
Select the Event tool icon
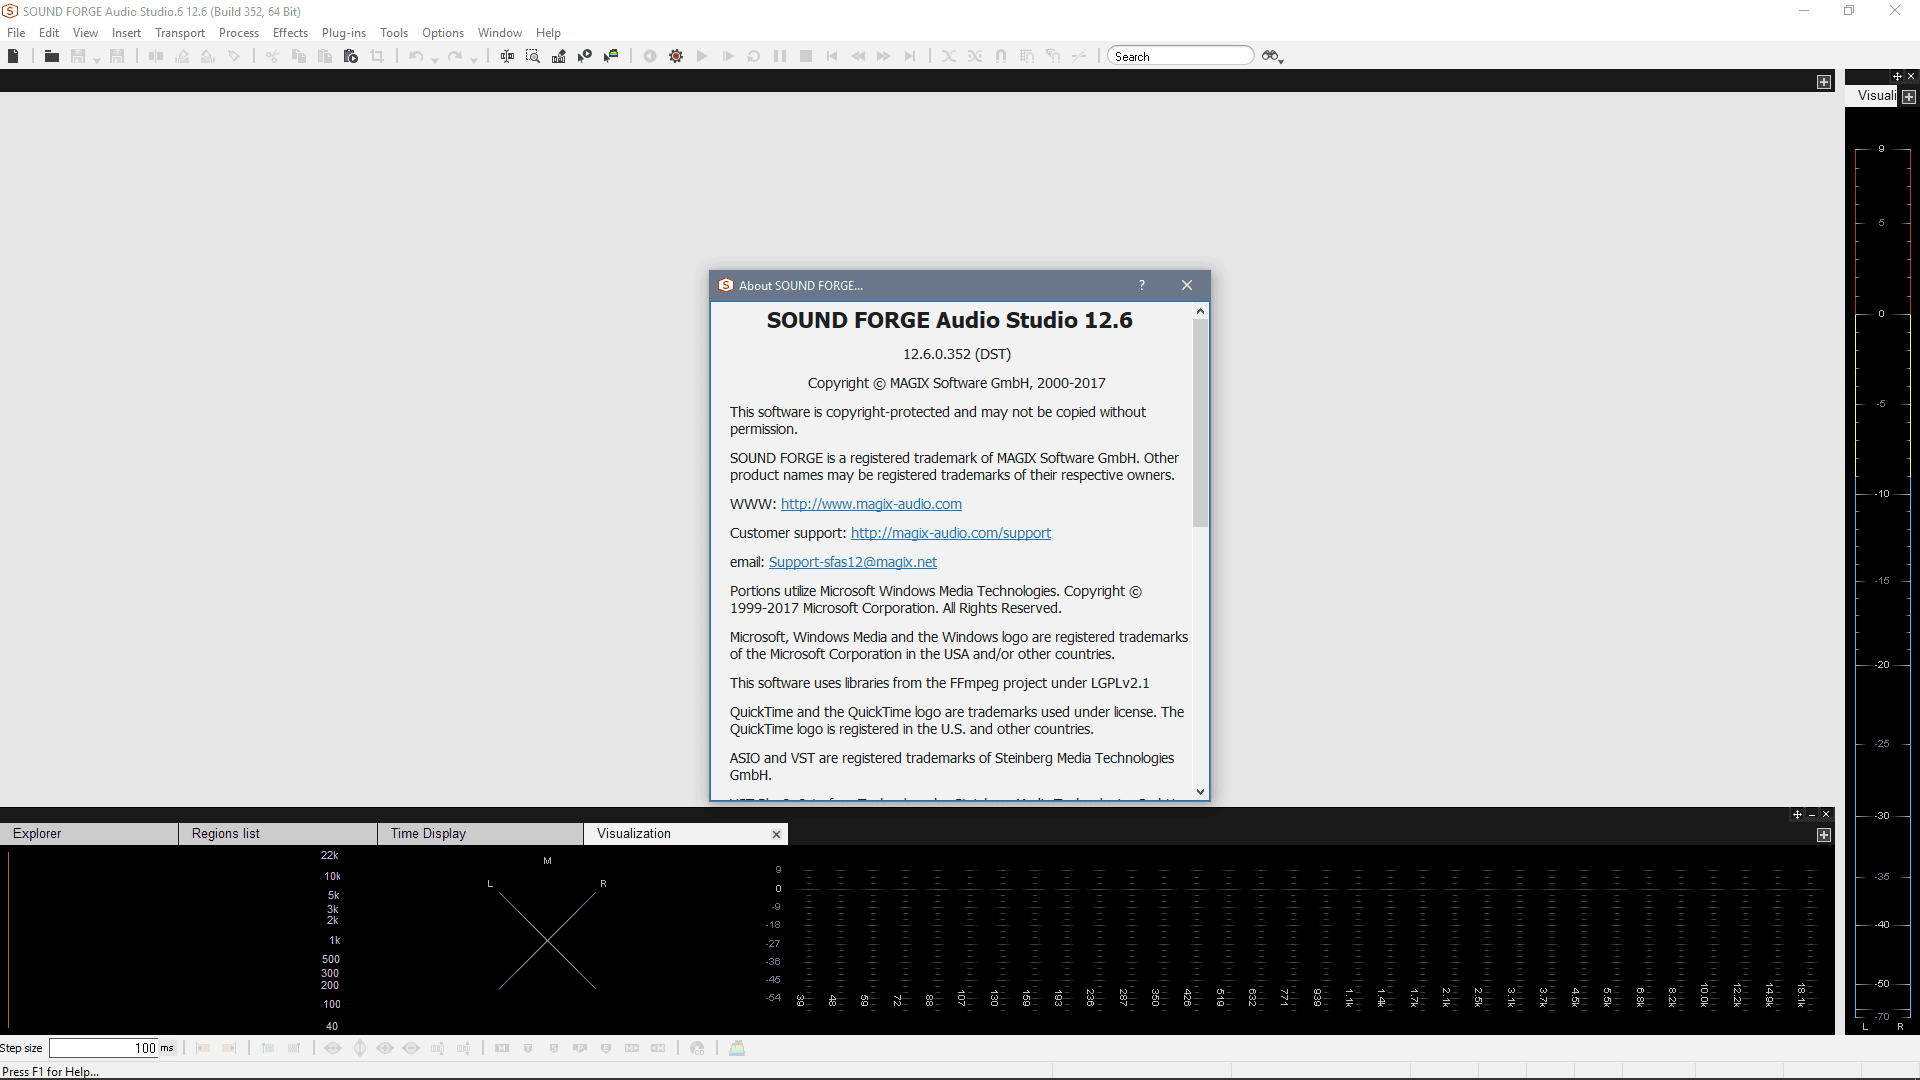[585, 56]
